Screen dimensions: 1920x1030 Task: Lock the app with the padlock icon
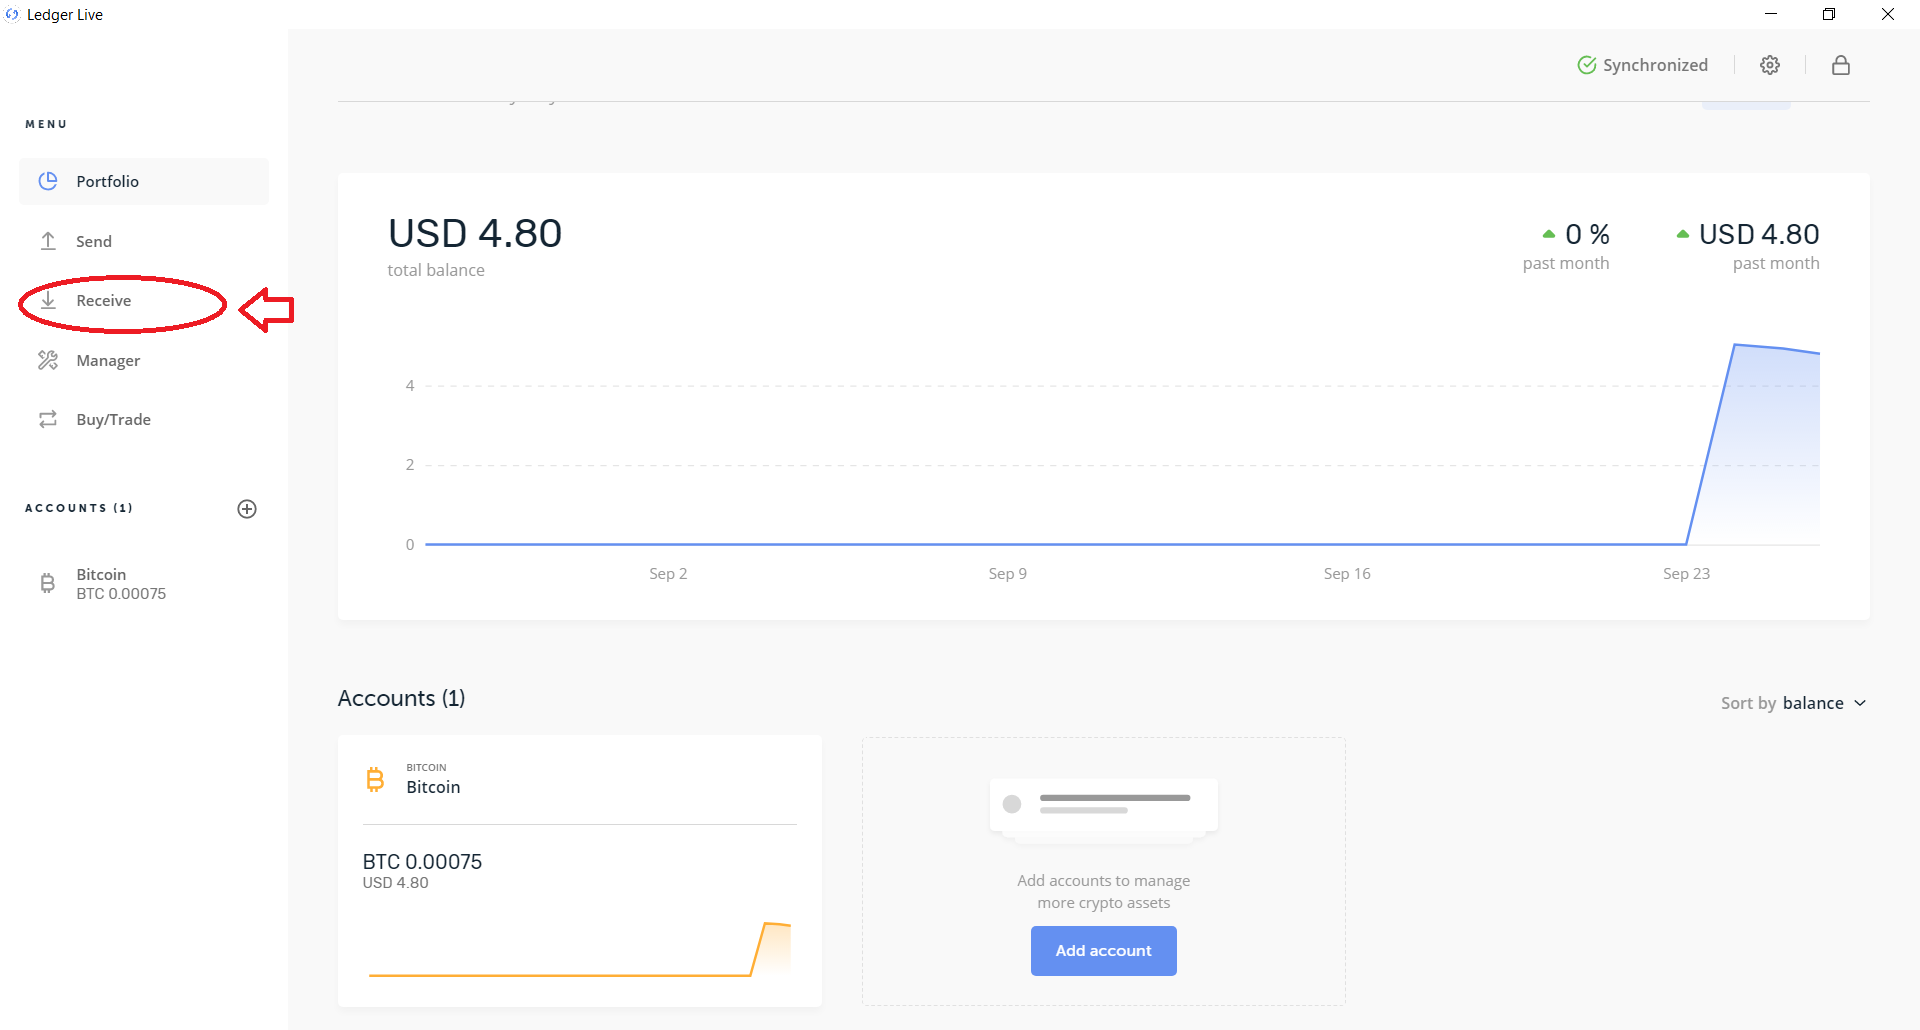coord(1841,65)
